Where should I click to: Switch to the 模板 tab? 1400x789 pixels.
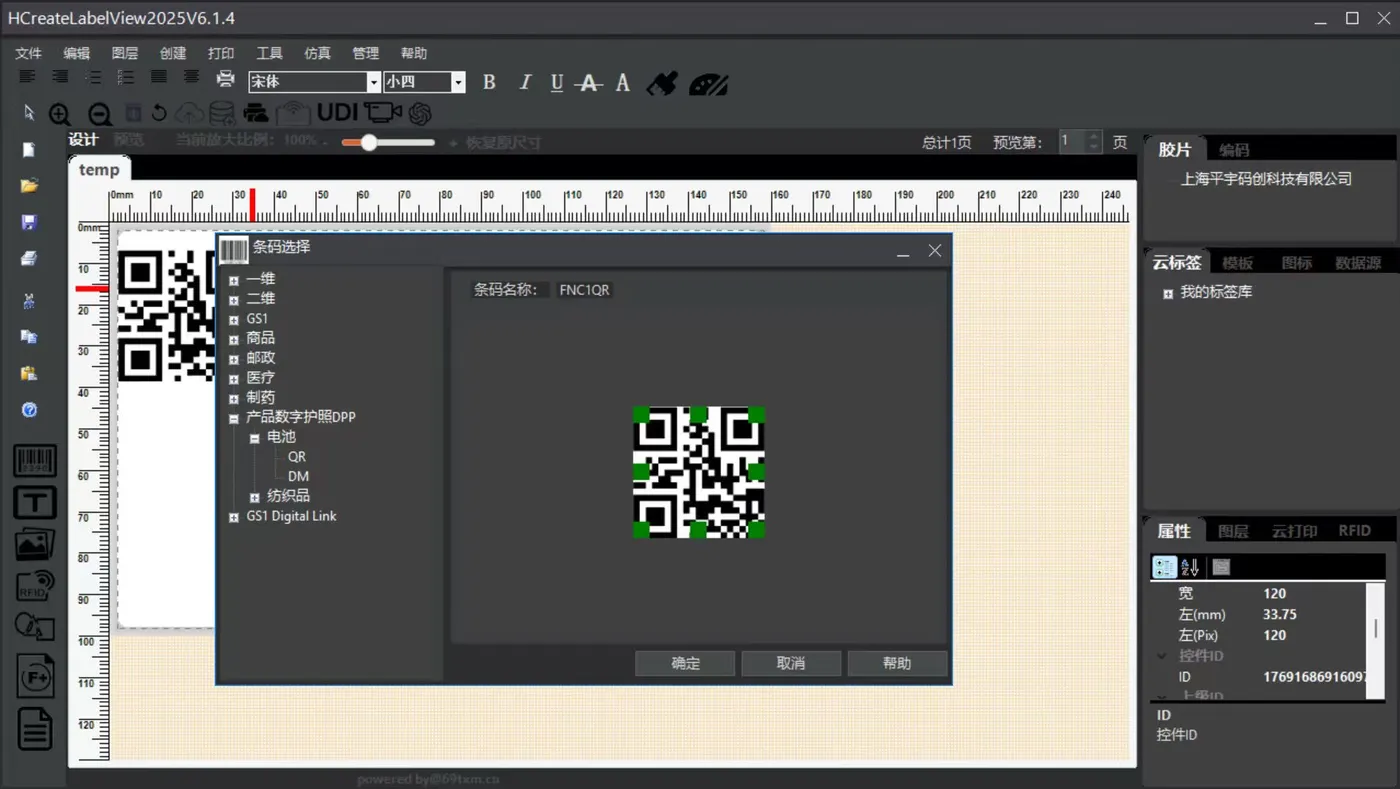click(1237, 263)
